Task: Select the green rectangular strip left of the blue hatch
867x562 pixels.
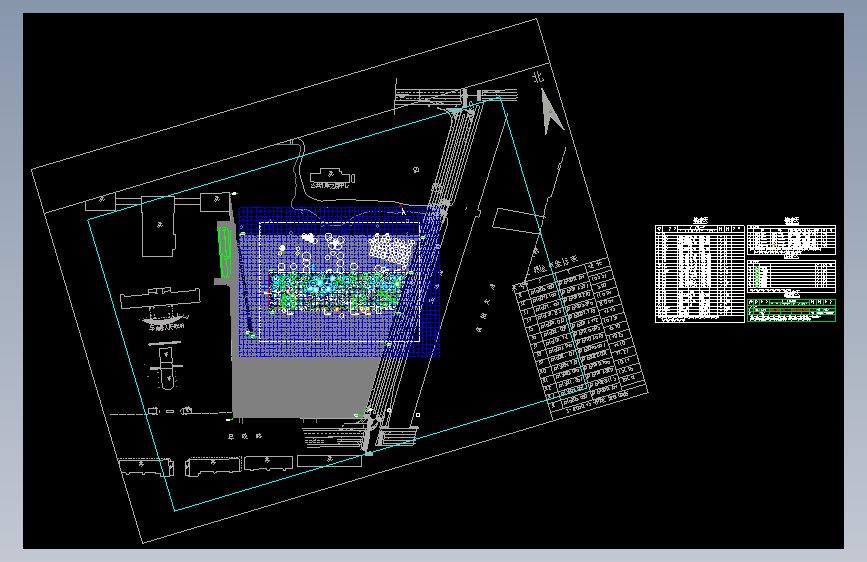Action: [225, 252]
